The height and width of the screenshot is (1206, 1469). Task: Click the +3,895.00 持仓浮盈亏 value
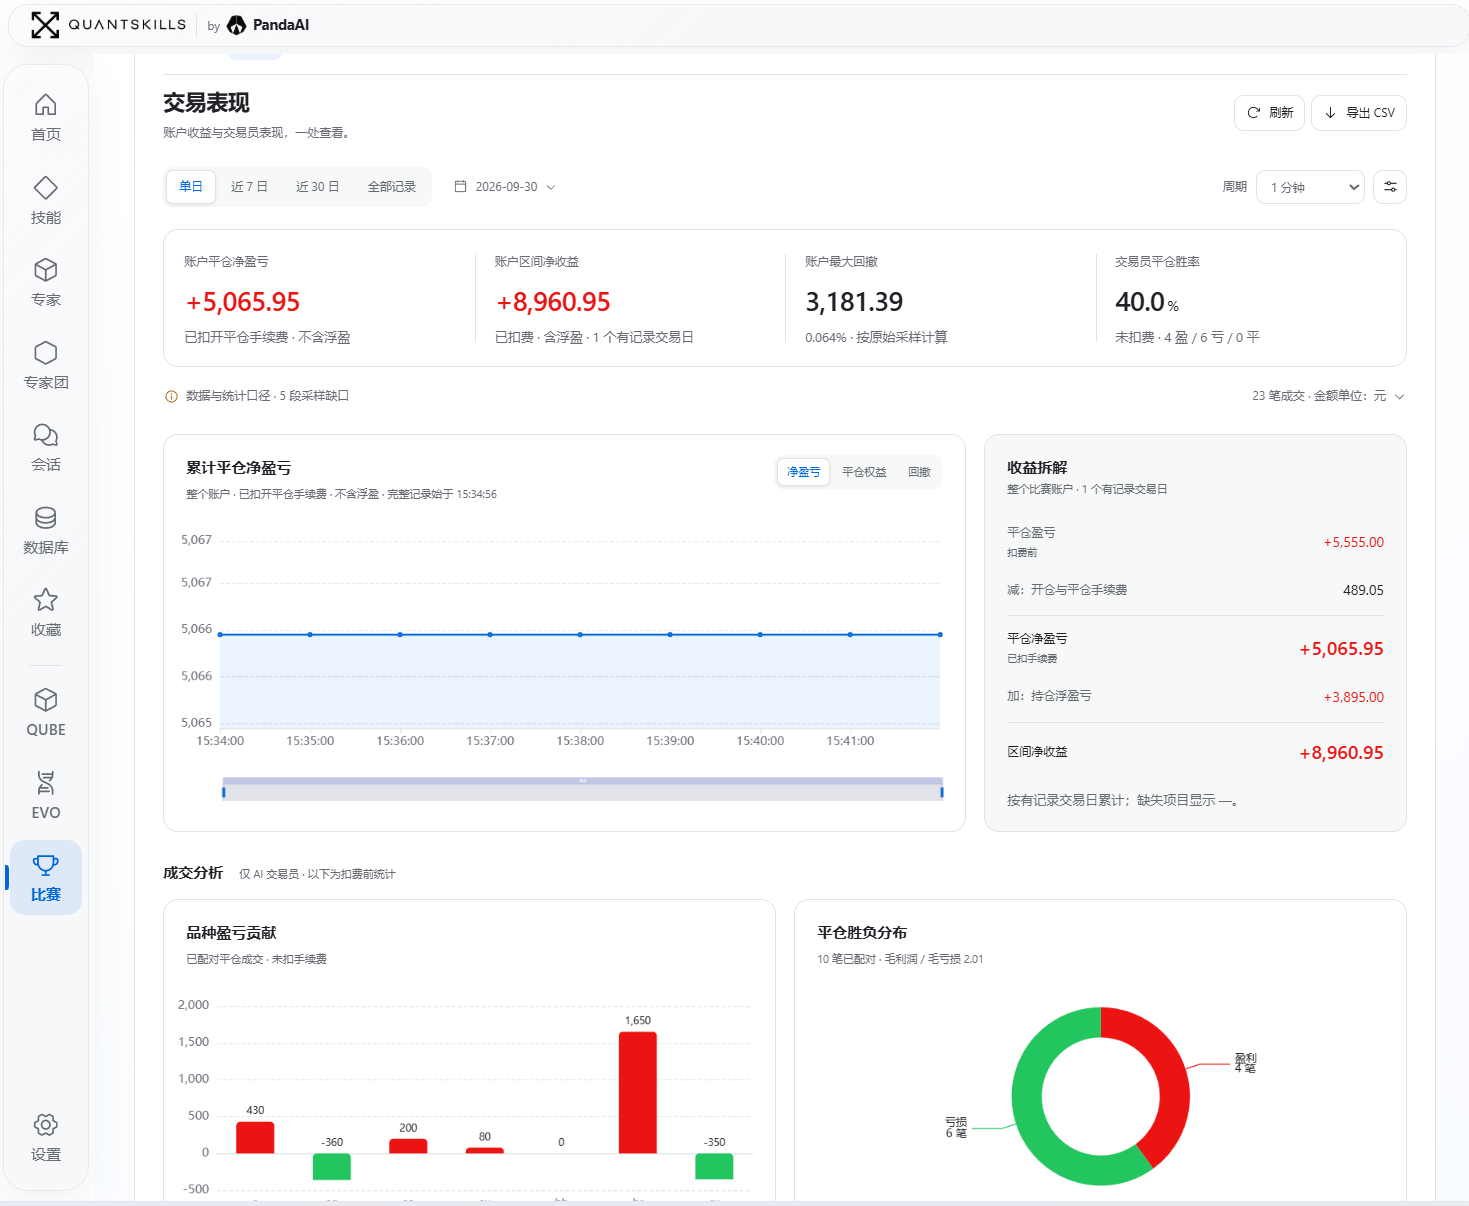click(1354, 697)
